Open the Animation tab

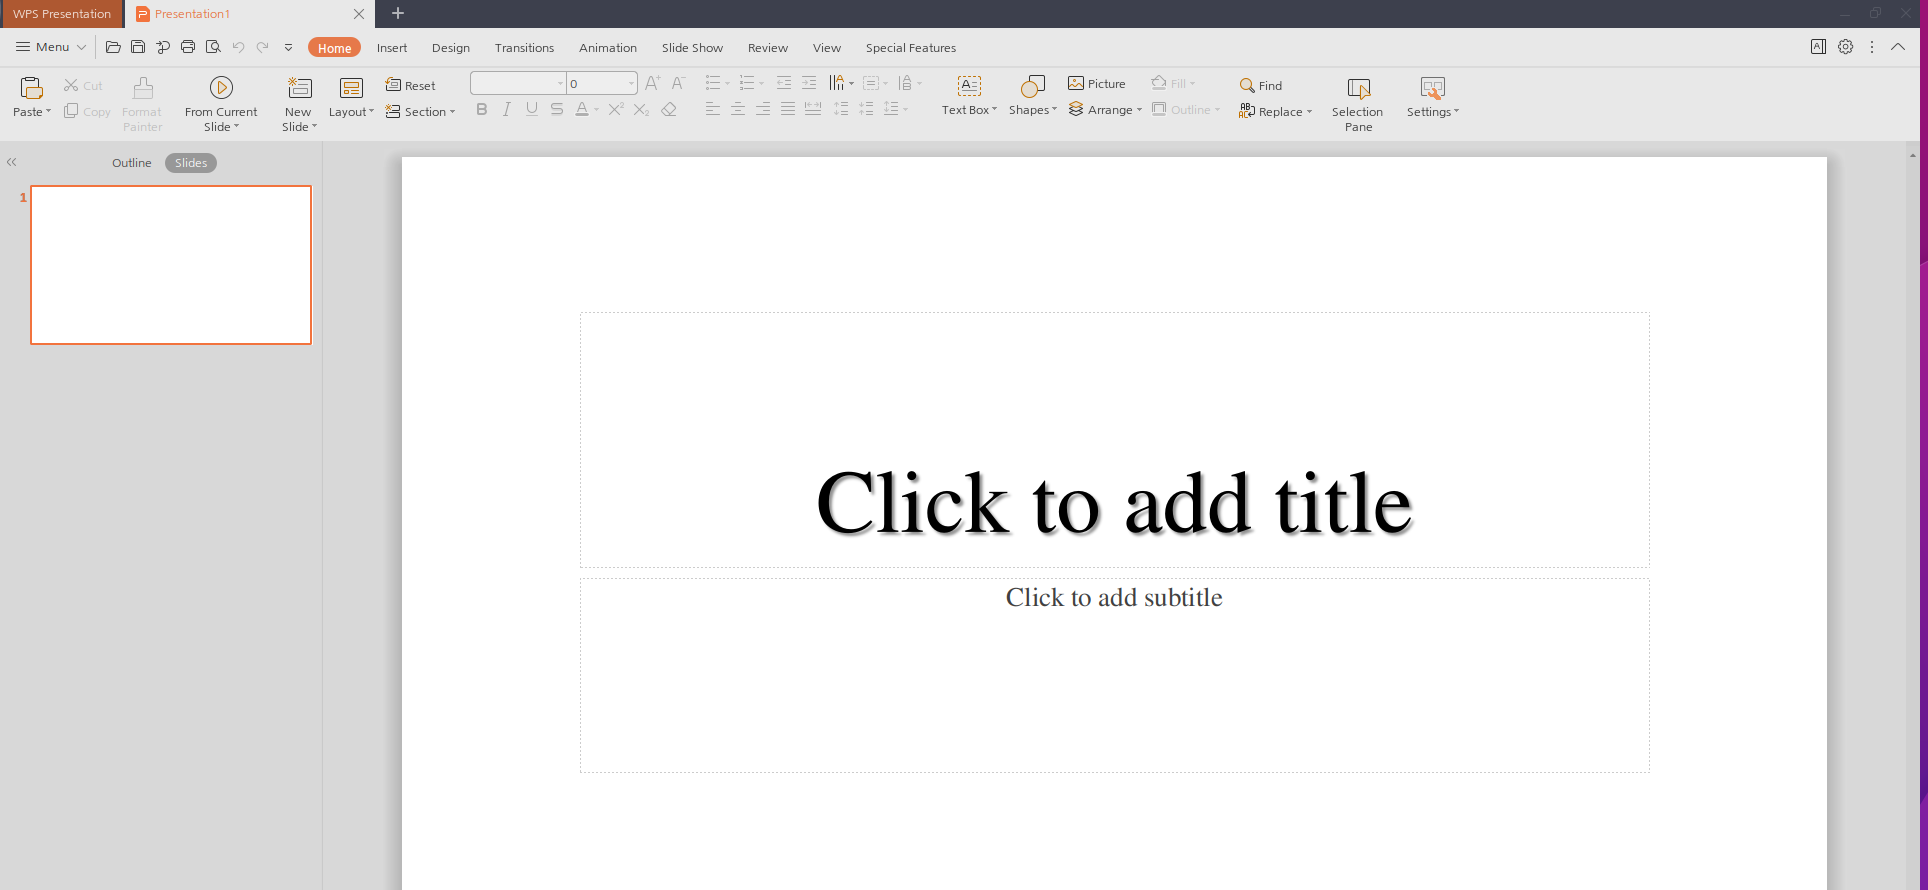pos(607,48)
